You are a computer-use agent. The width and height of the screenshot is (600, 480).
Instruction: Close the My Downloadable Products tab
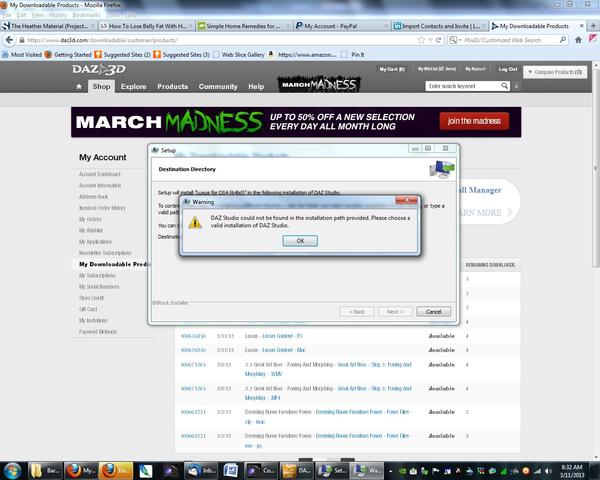coord(582,26)
